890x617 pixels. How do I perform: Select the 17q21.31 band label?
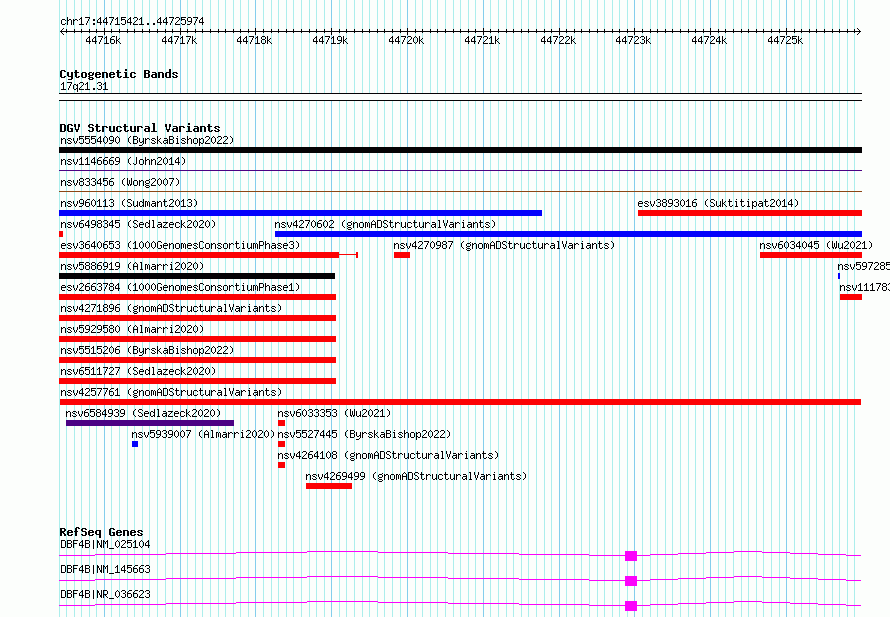point(84,86)
